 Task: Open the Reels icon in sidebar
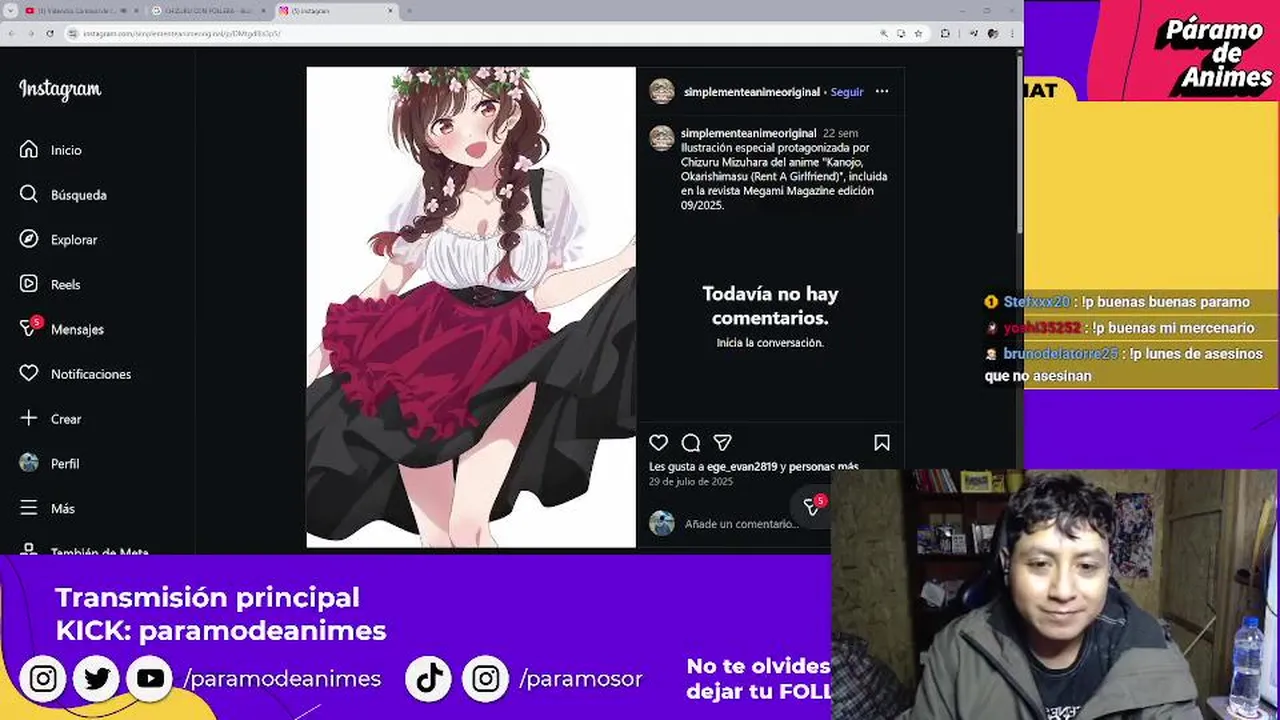29,284
